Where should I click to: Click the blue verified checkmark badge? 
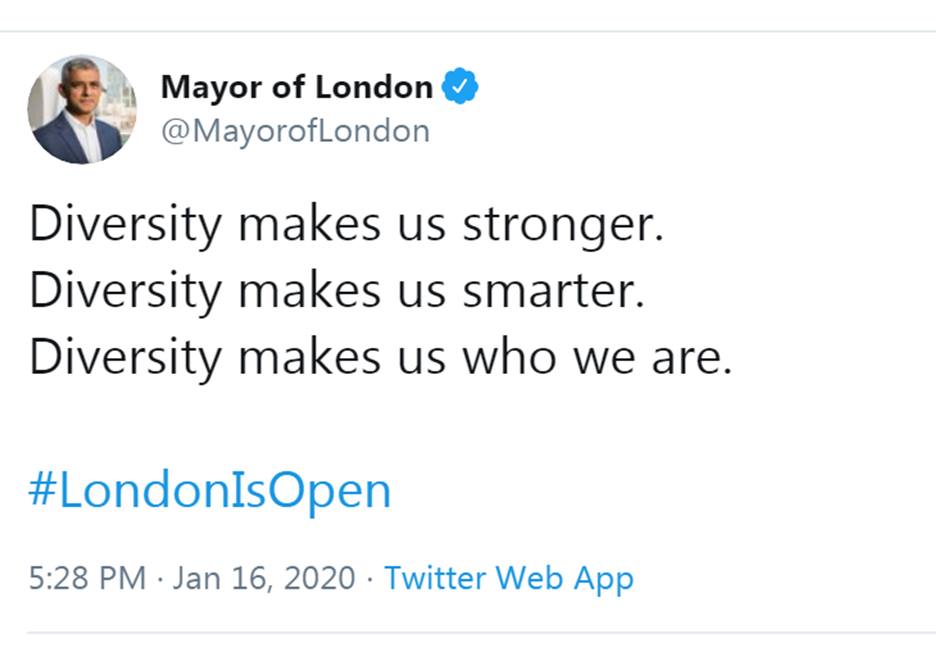coord(461,87)
